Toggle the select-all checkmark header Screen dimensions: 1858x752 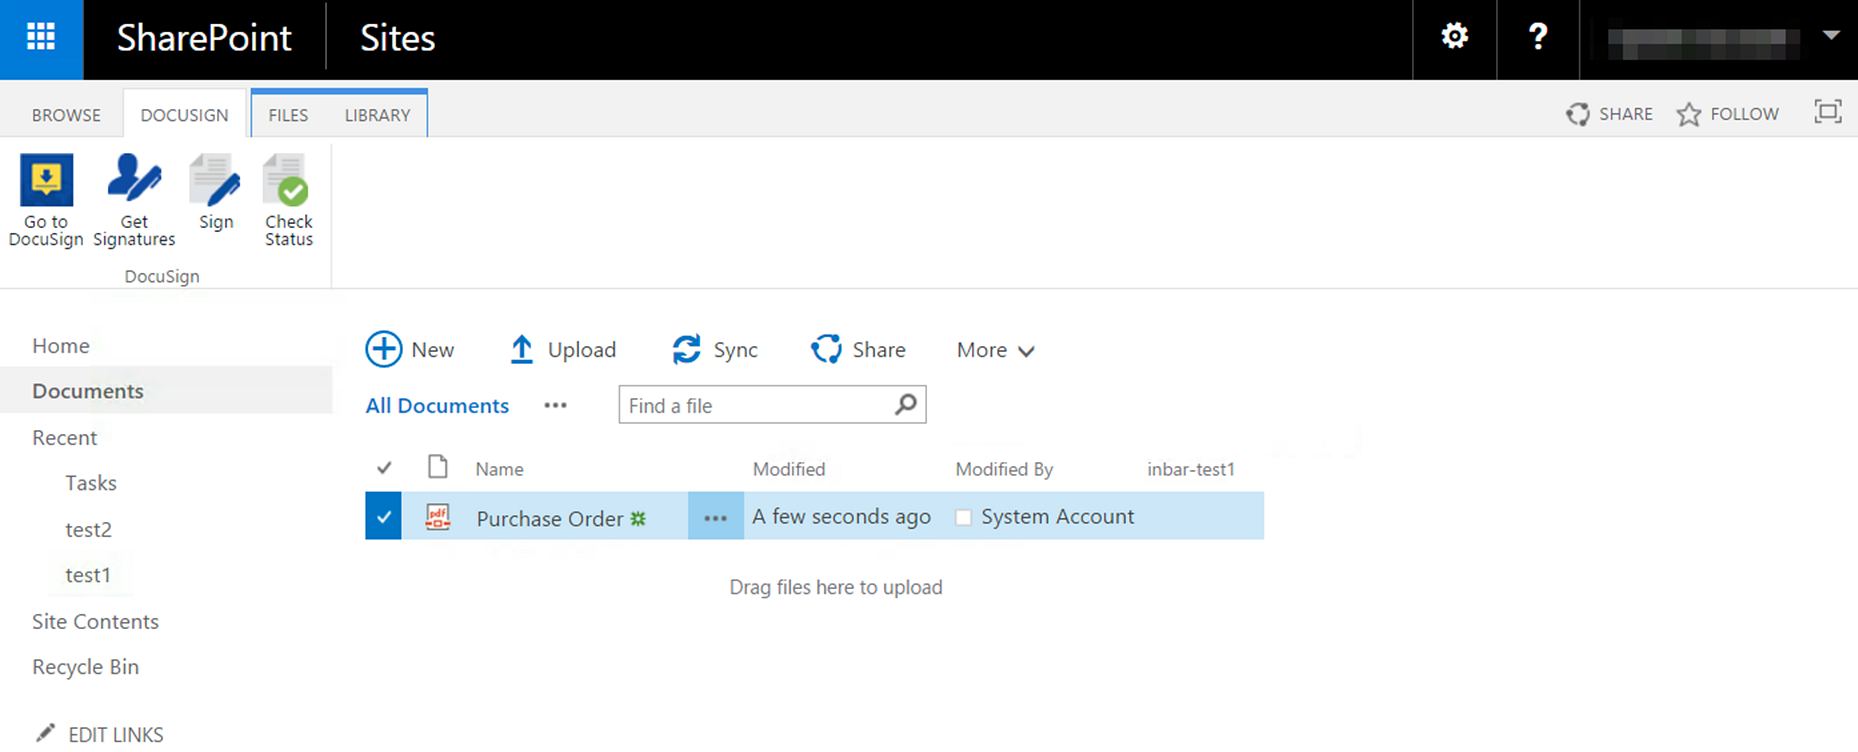click(x=384, y=467)
